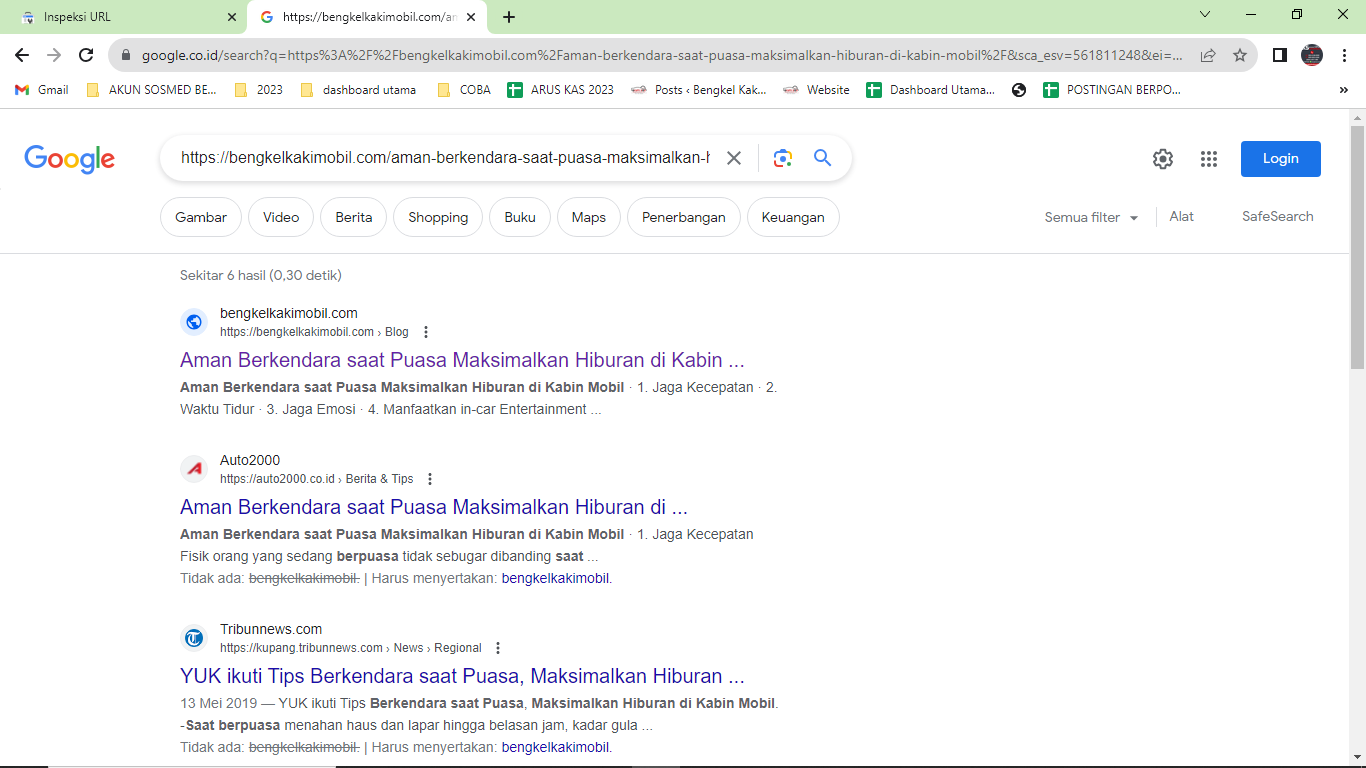The height and width of the screenshot is (768, 1366).
Task: Click the browser Back arrow
Action: pyautogui.click(x=22, y=55)
